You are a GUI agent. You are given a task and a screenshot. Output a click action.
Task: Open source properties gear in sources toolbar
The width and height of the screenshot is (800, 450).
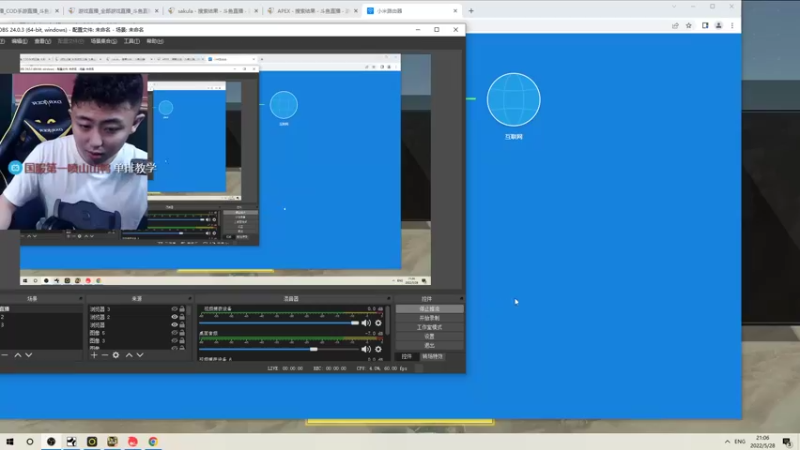click(x=116, y=355)
